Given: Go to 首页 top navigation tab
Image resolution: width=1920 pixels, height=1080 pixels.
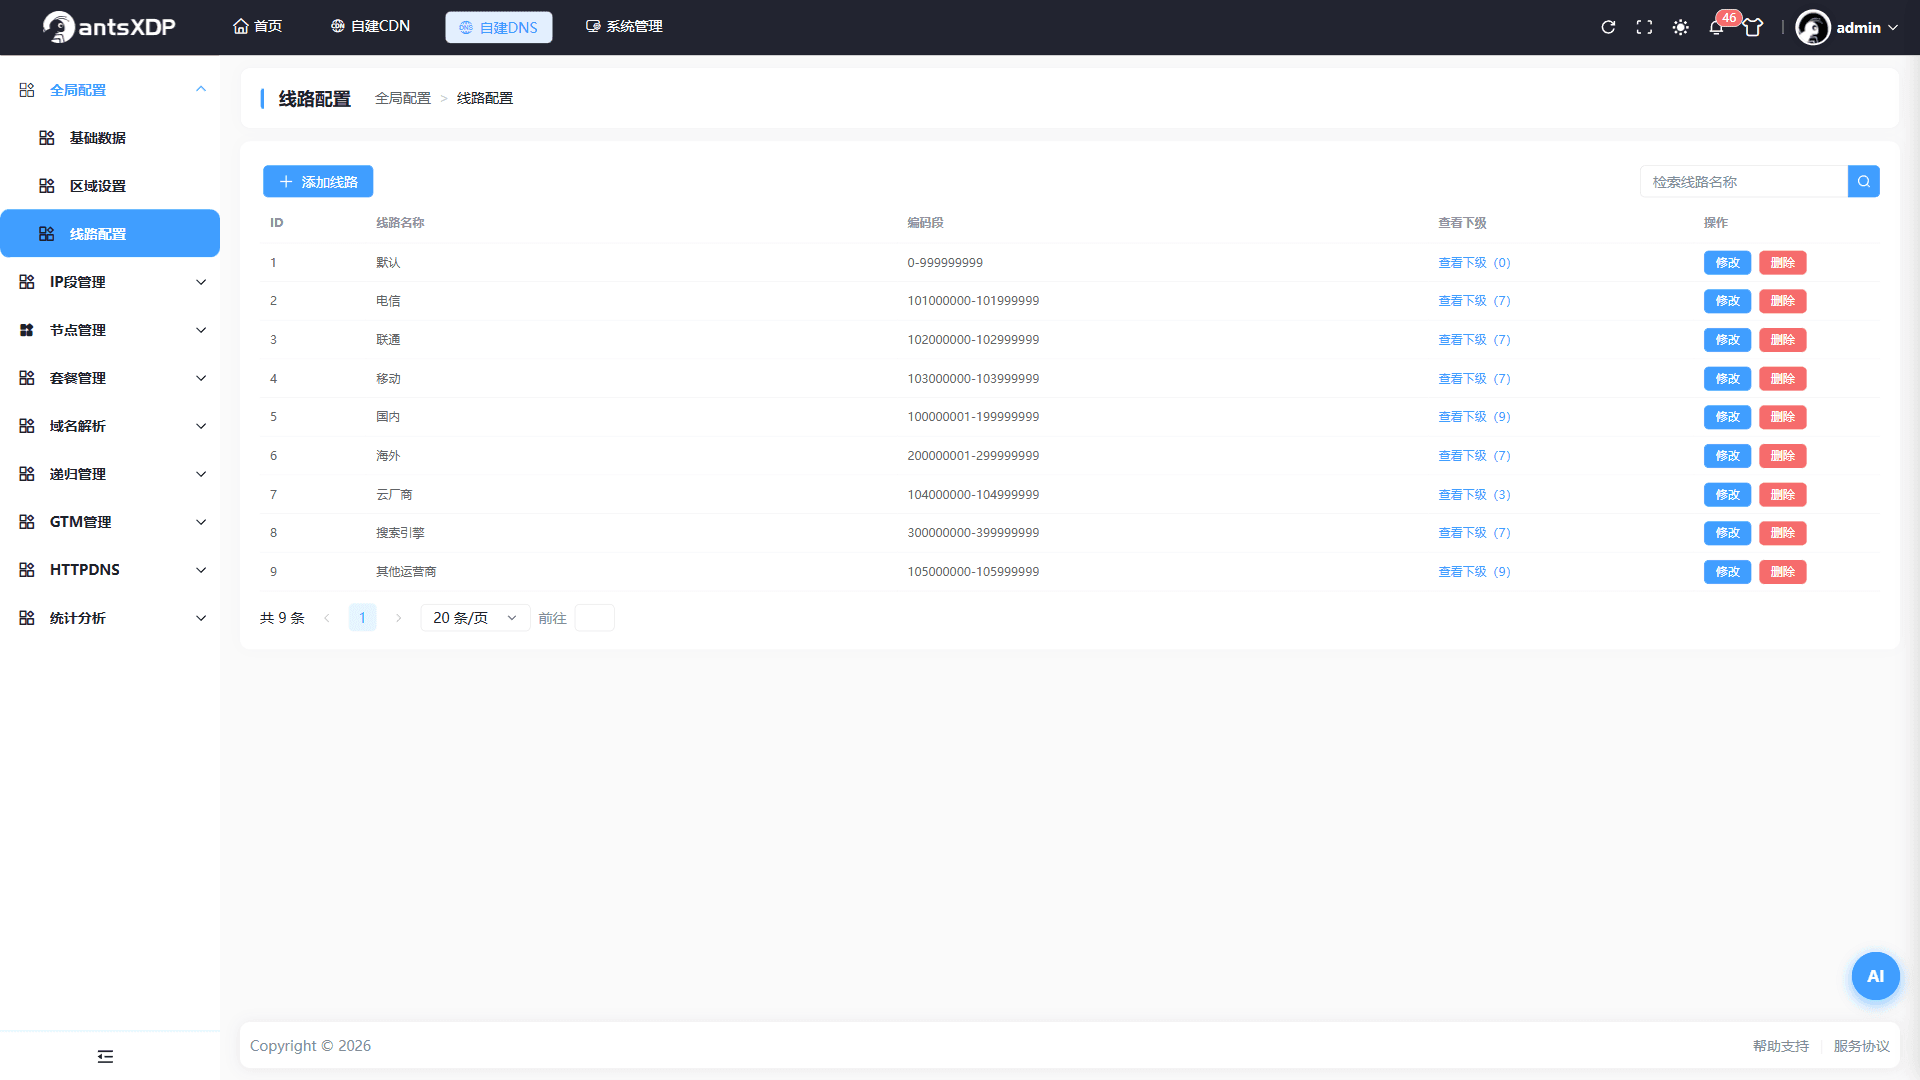Looking at the screenshot, I should point(258,26).
